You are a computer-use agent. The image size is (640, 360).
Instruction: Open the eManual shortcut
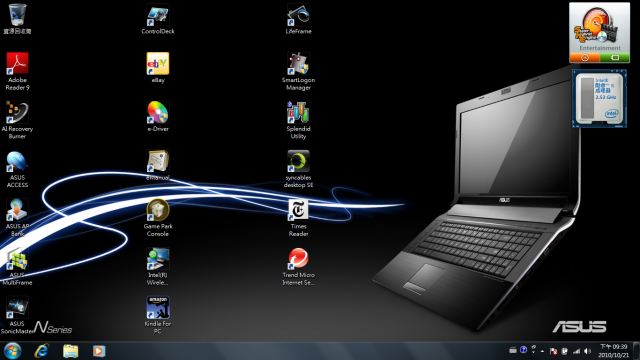[x=158, y=165]
